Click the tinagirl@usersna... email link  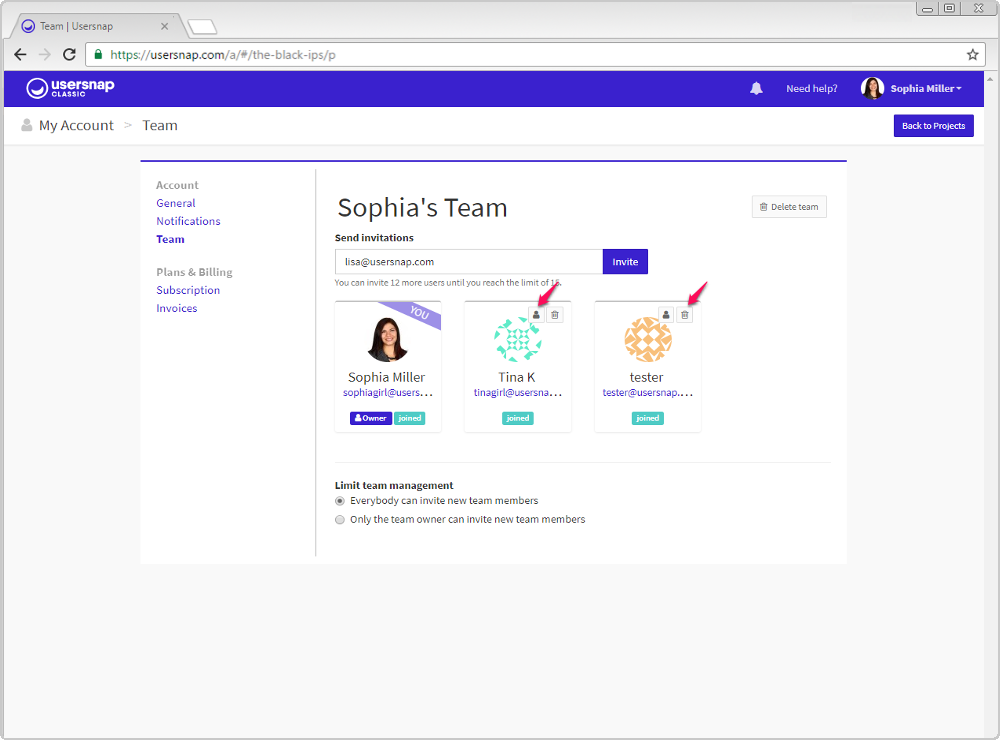[x=517, y=392]
